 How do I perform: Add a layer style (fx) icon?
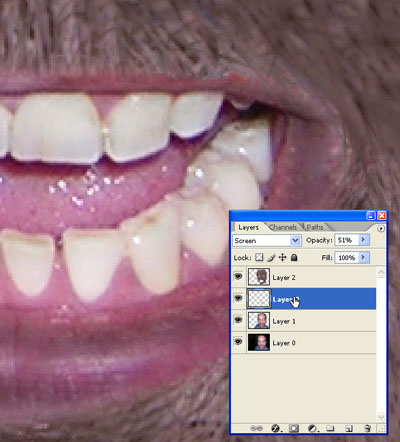click(275, 428)
